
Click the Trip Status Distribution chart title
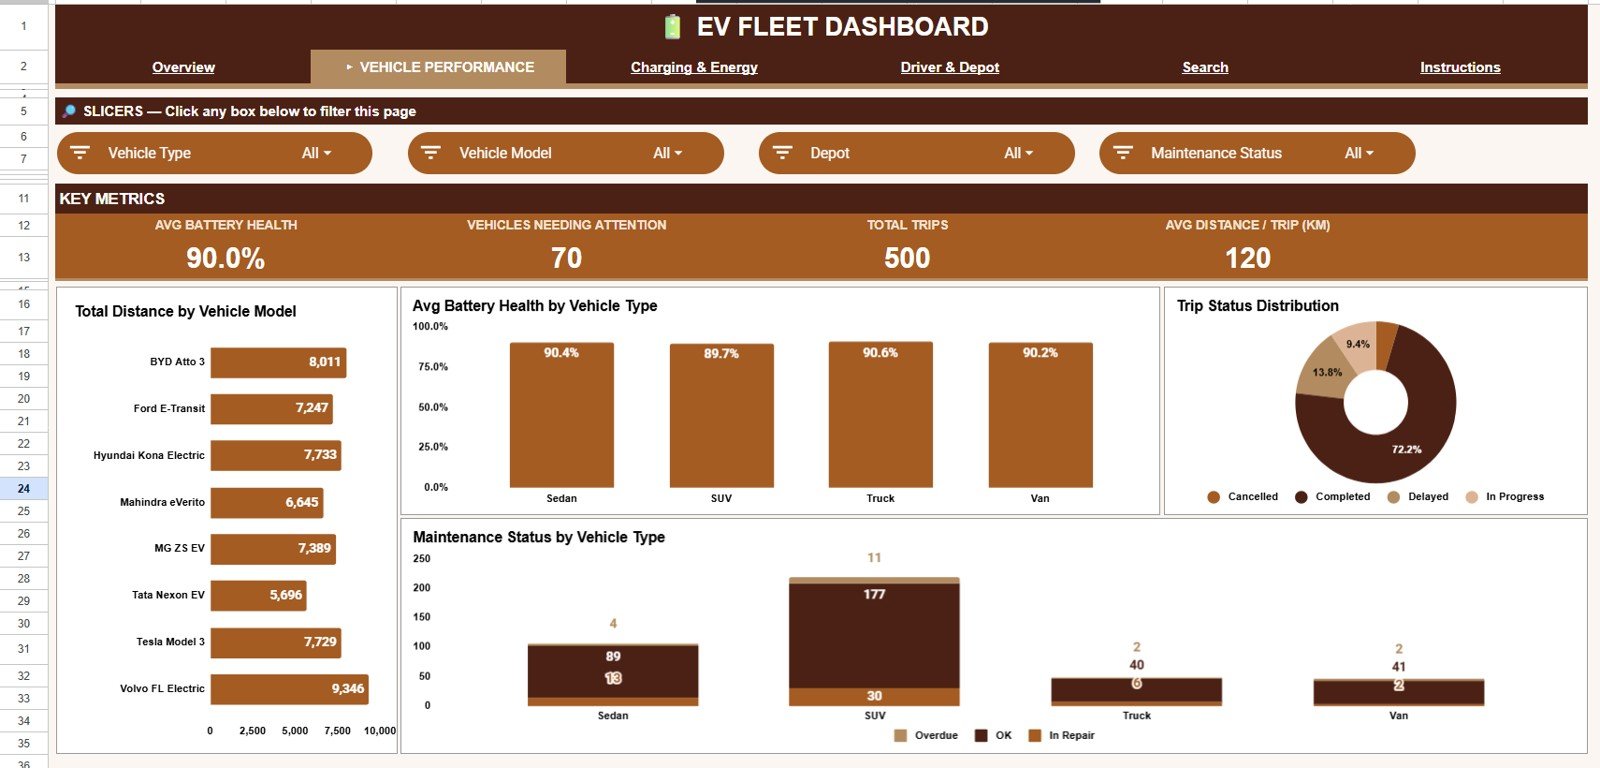coord(1257,306)
